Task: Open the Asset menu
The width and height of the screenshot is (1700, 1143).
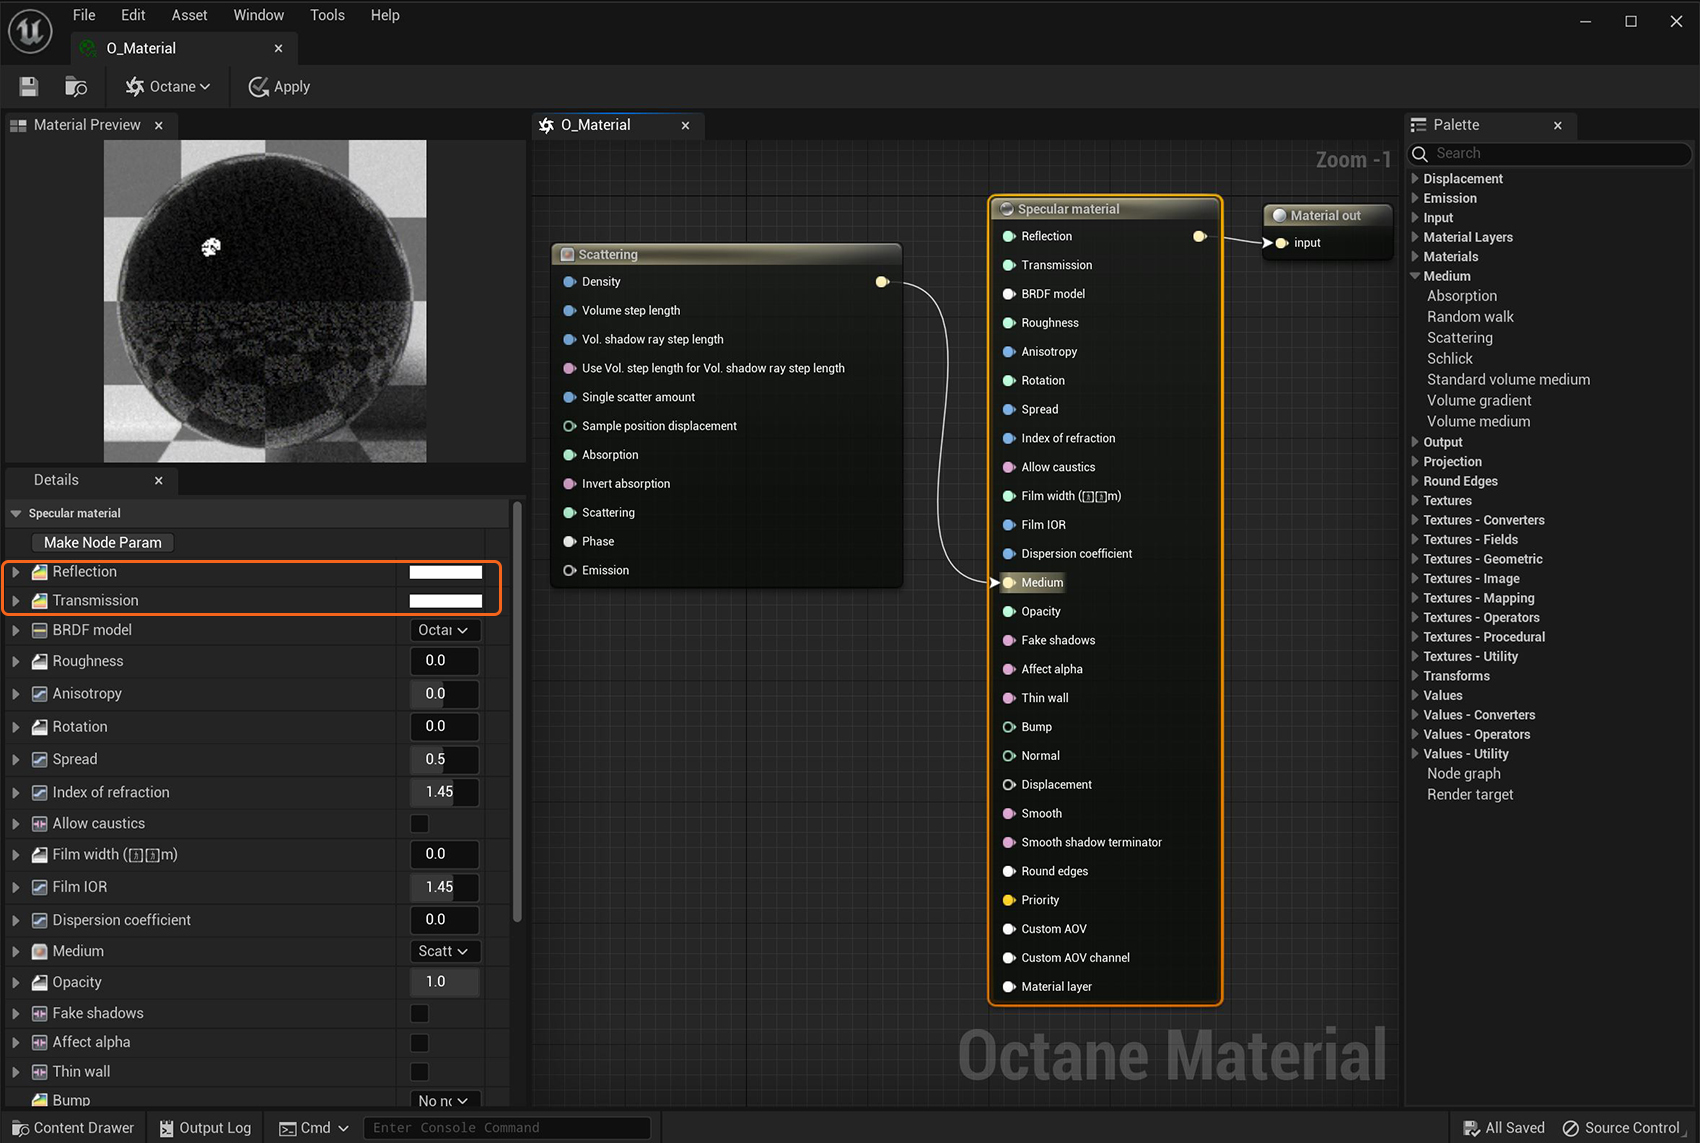Action: coord(189,15)
